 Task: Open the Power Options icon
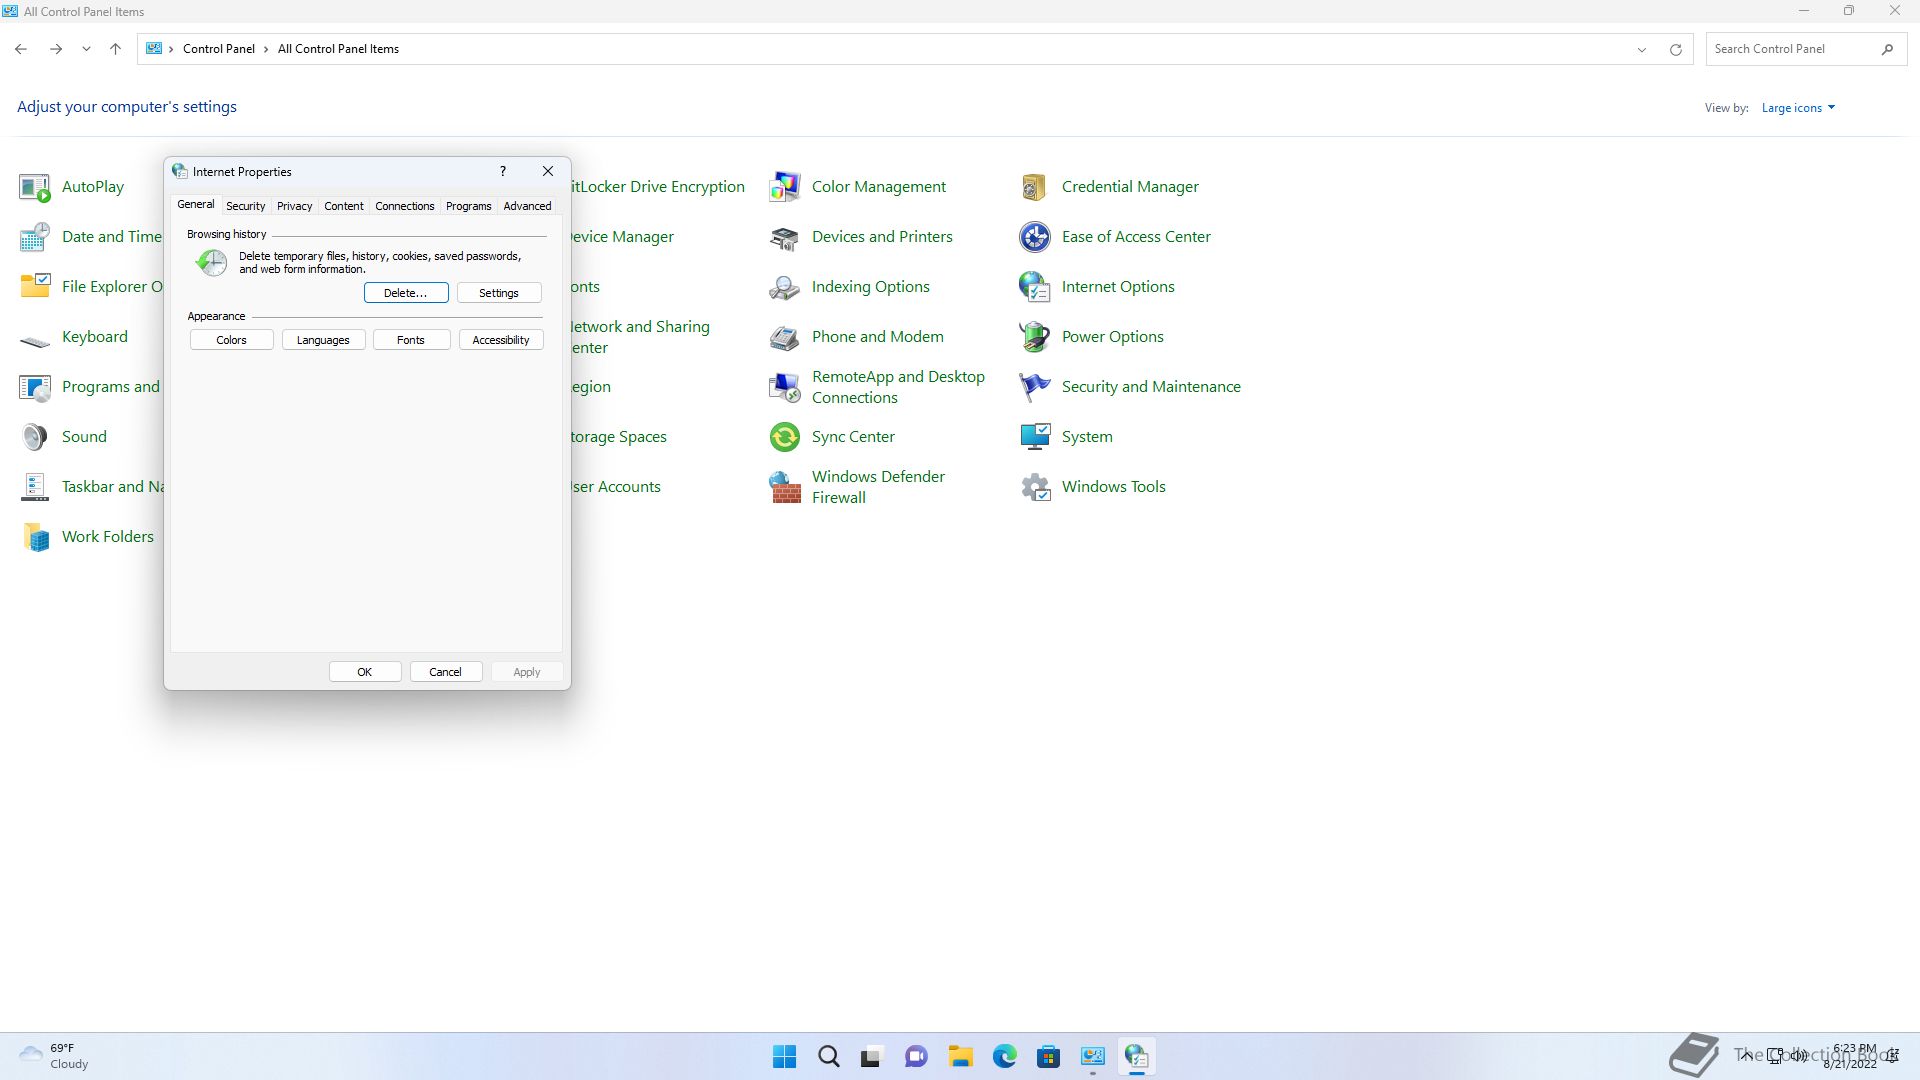click(1035, 337)
